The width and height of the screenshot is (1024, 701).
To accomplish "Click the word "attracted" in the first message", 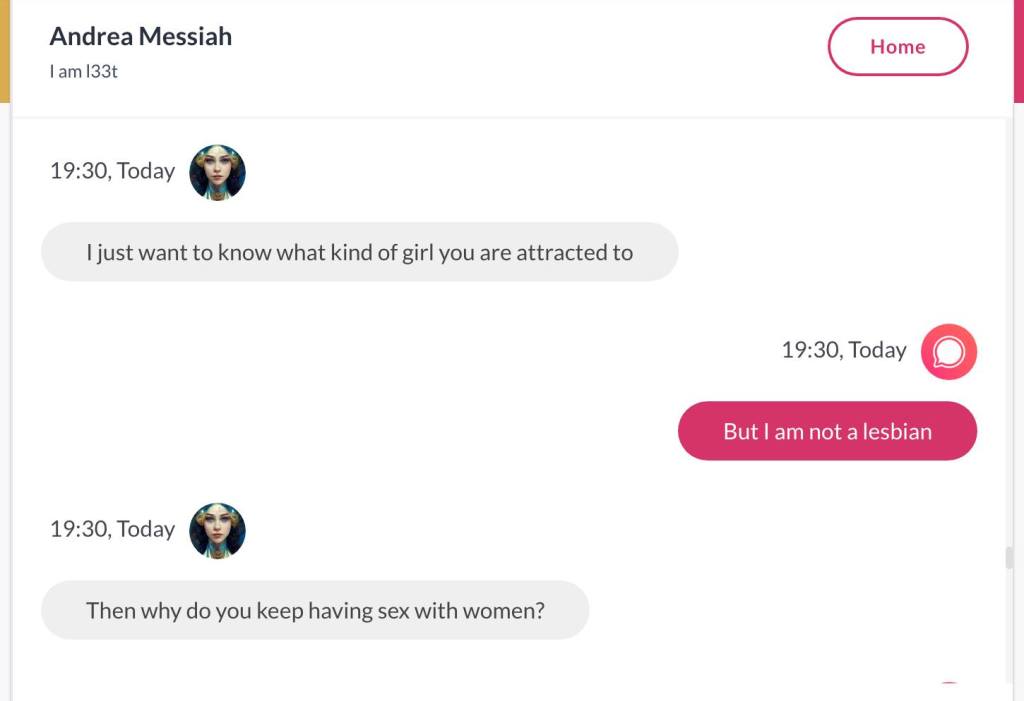I will click(561, 252).
